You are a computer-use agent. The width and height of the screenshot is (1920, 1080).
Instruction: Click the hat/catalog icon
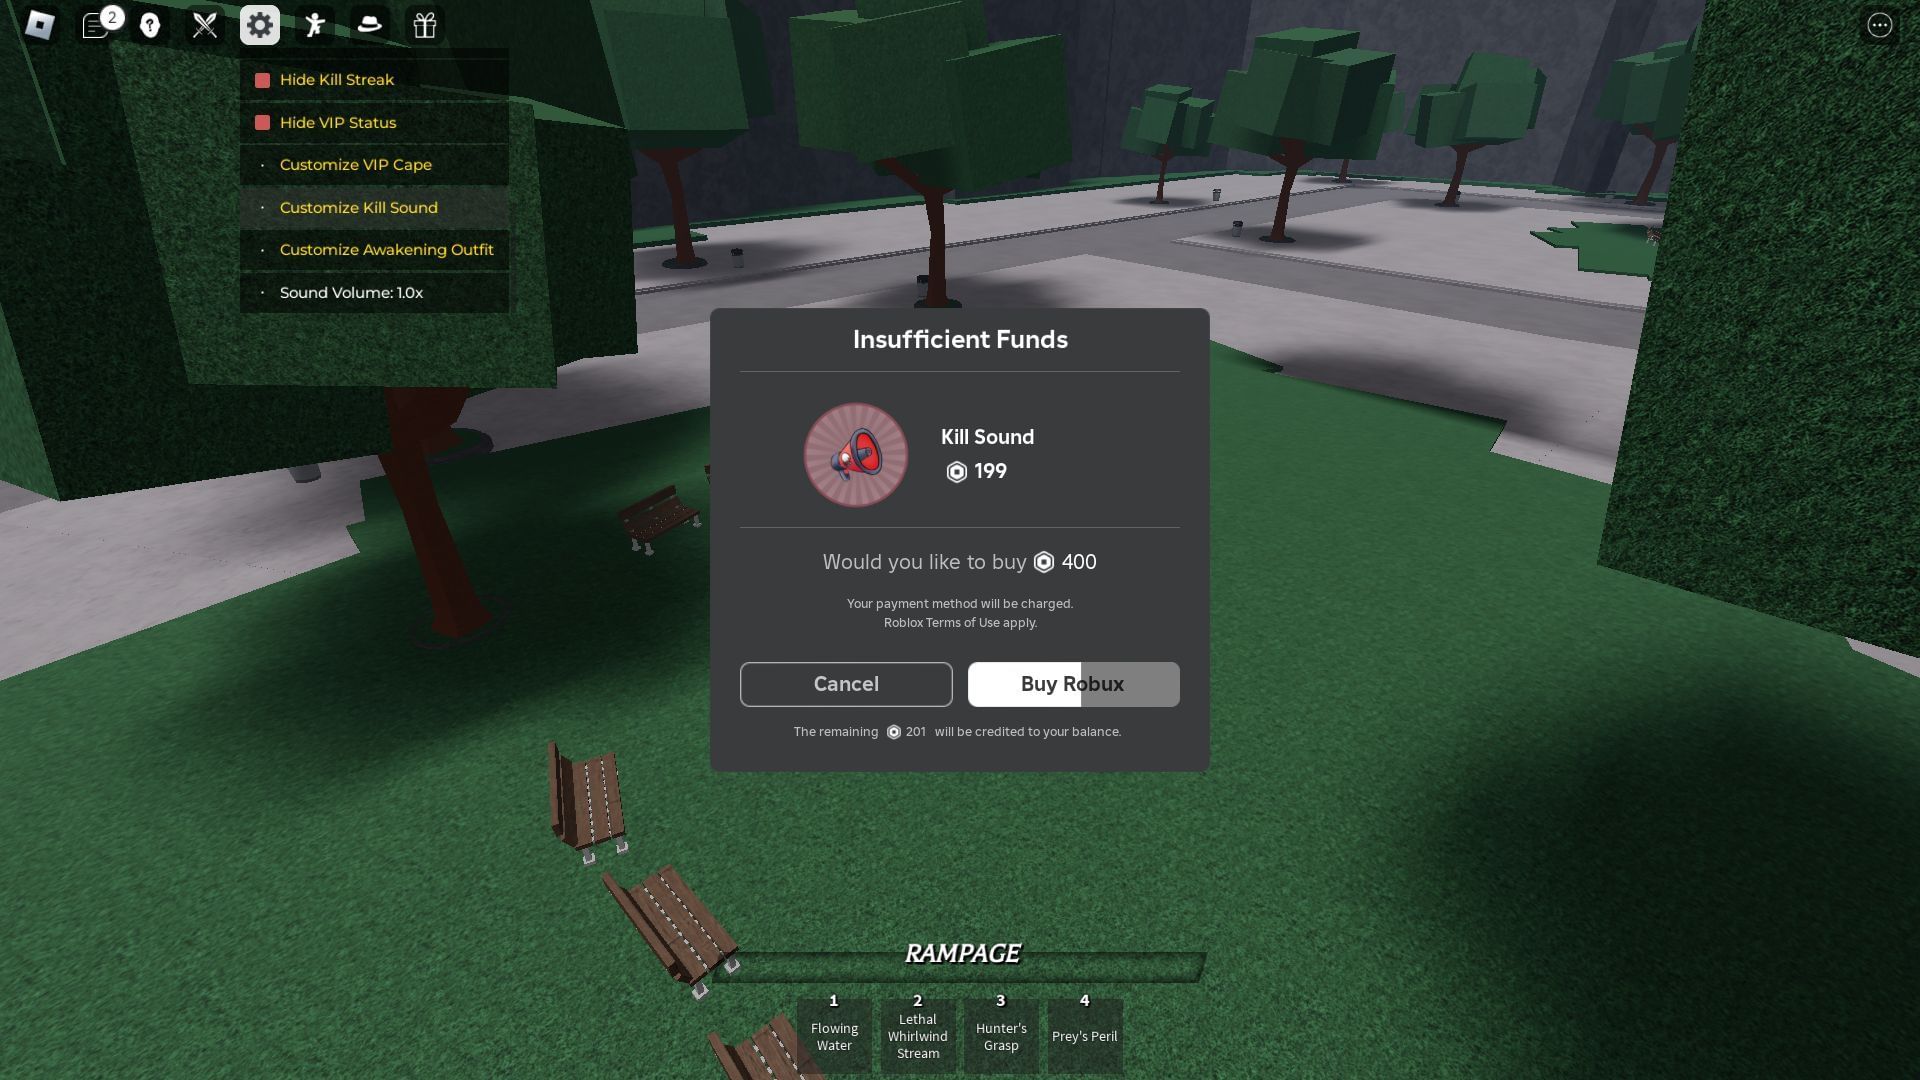pyautogui.click(x=368, y=24)
